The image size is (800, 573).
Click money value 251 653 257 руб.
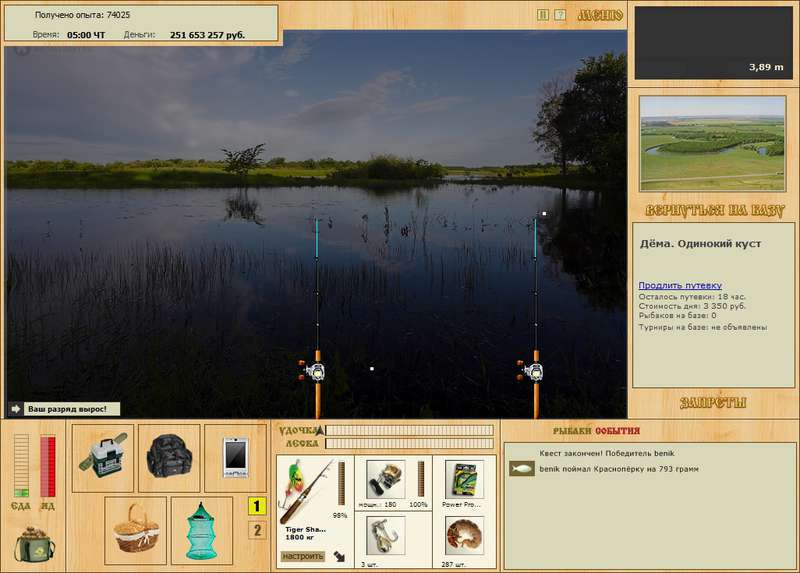pos(207,35)
